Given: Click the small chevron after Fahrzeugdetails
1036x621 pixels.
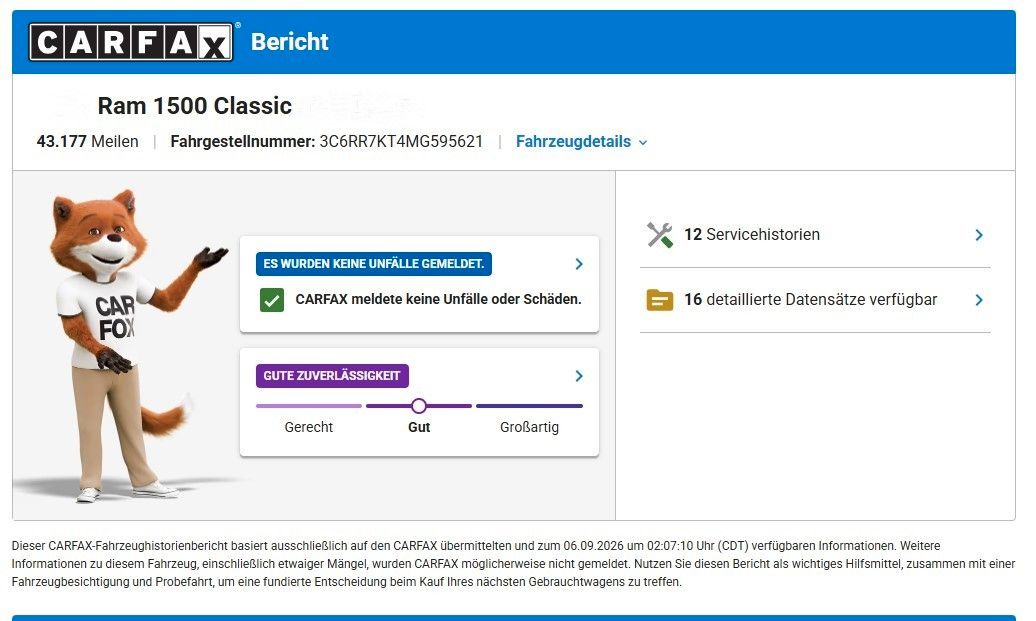Looking at the screenshot, I should point(643,142).
